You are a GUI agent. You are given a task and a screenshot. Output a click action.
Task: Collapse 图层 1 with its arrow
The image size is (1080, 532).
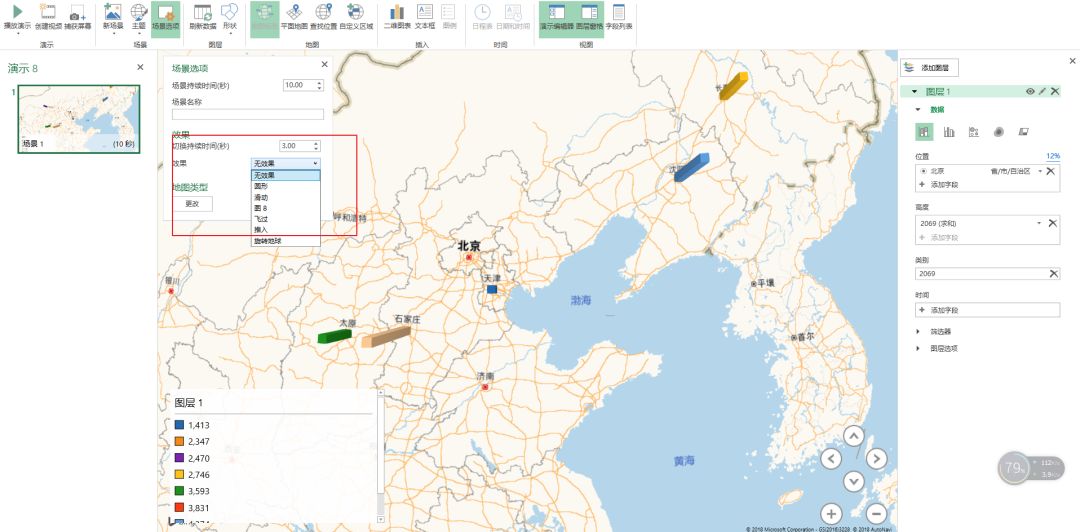pyautogui.click(x=914, y=92)
